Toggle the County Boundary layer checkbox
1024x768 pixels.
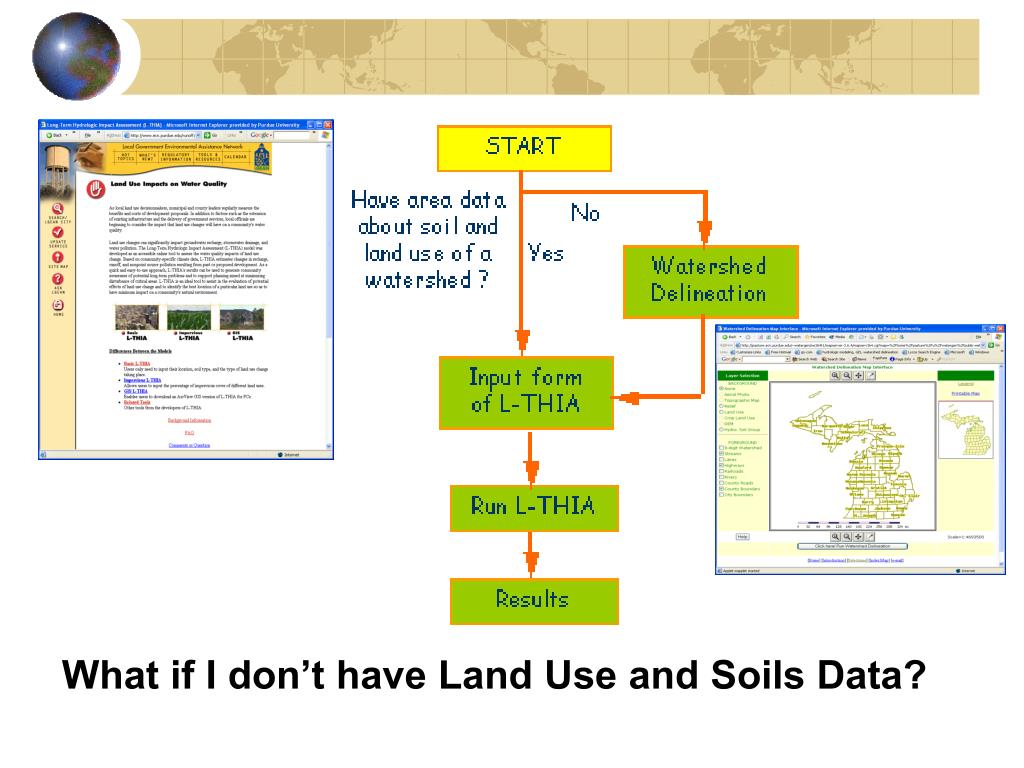(722, 488)
